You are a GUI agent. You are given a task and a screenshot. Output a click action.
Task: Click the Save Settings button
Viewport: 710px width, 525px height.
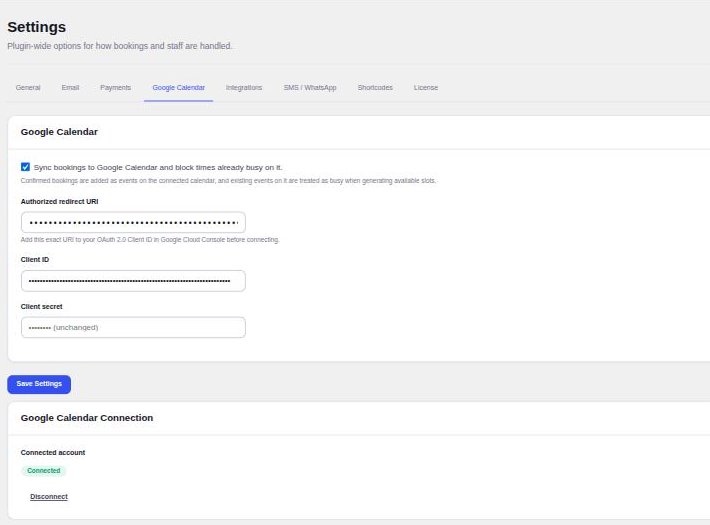(x=39, y=384)
